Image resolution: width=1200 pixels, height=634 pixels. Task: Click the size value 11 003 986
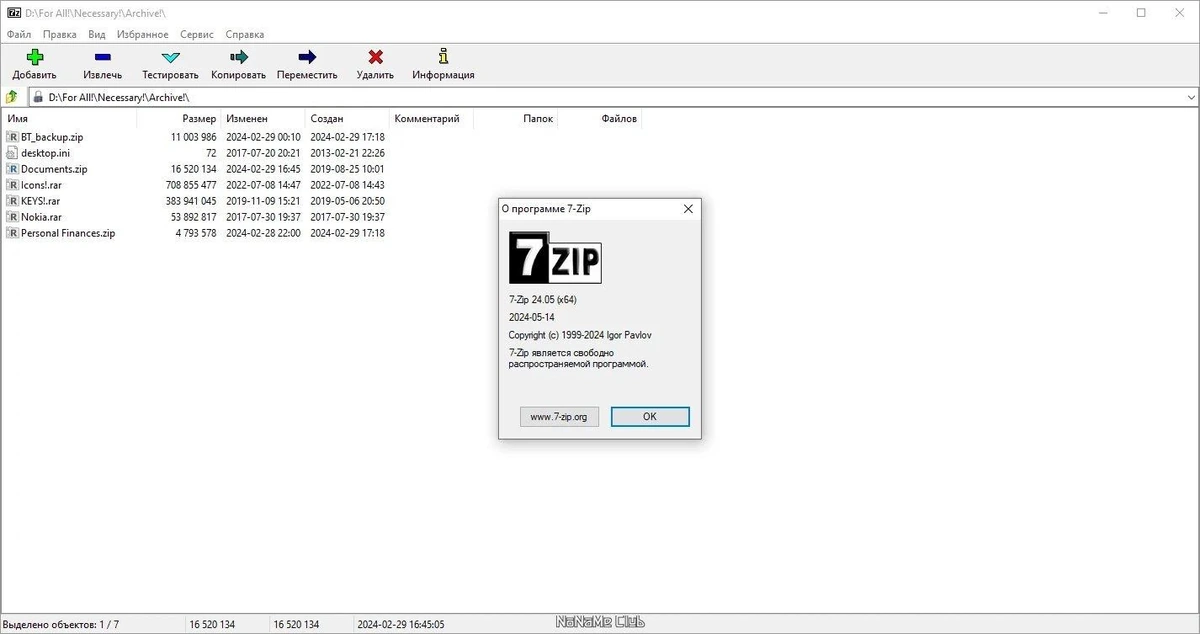(x=194, y=137)
